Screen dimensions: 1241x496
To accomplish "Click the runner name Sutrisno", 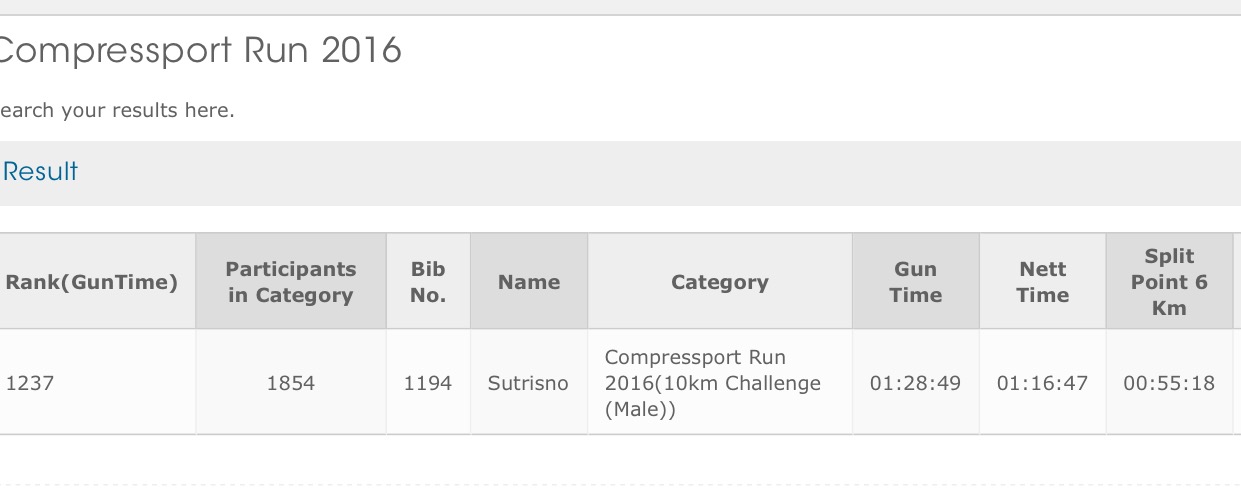I will pos(528,383).
